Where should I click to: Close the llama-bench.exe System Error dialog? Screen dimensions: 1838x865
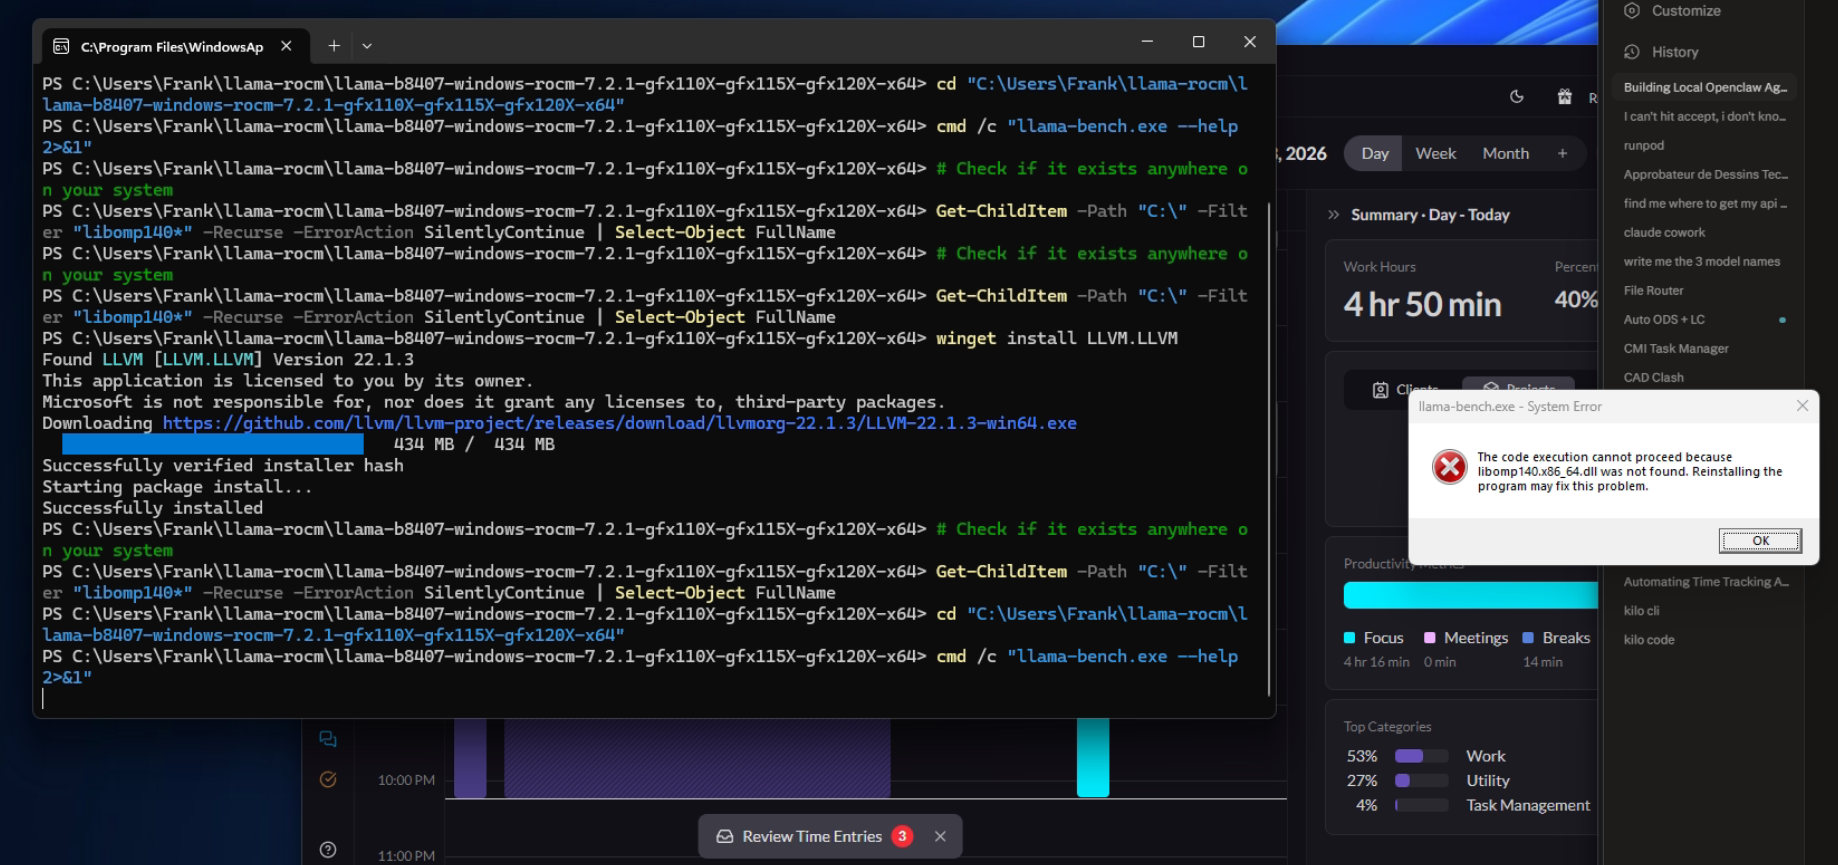click(1802, 406)
